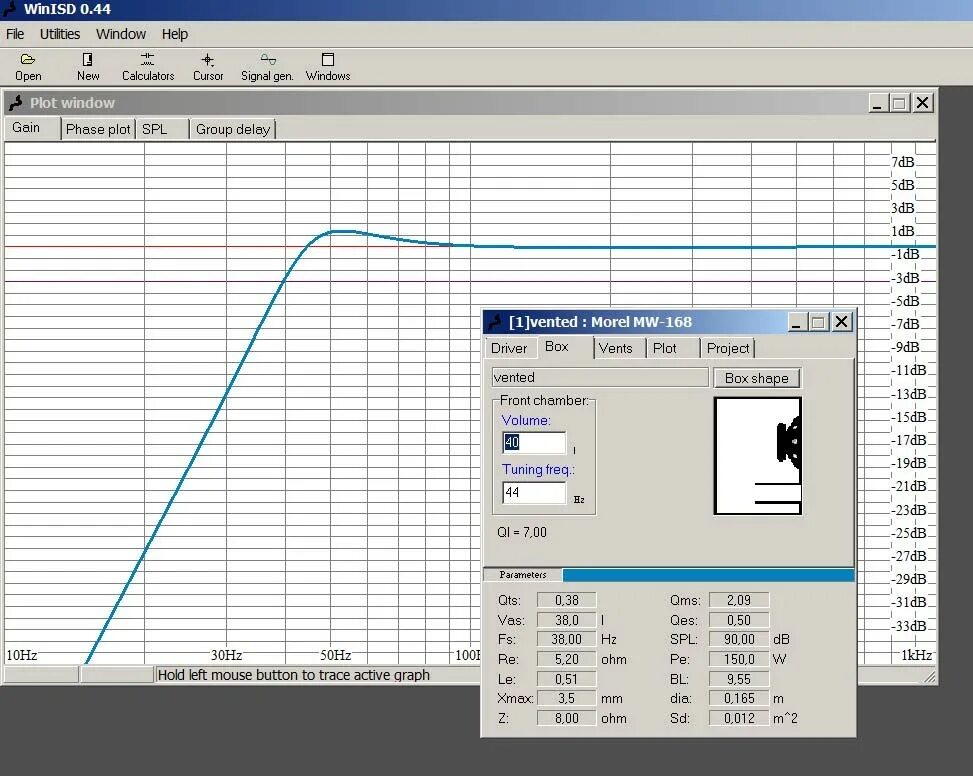This screenshot has height=776, width=973.
Task: Click the SPL value 90,00
Action: pos(739,639)
